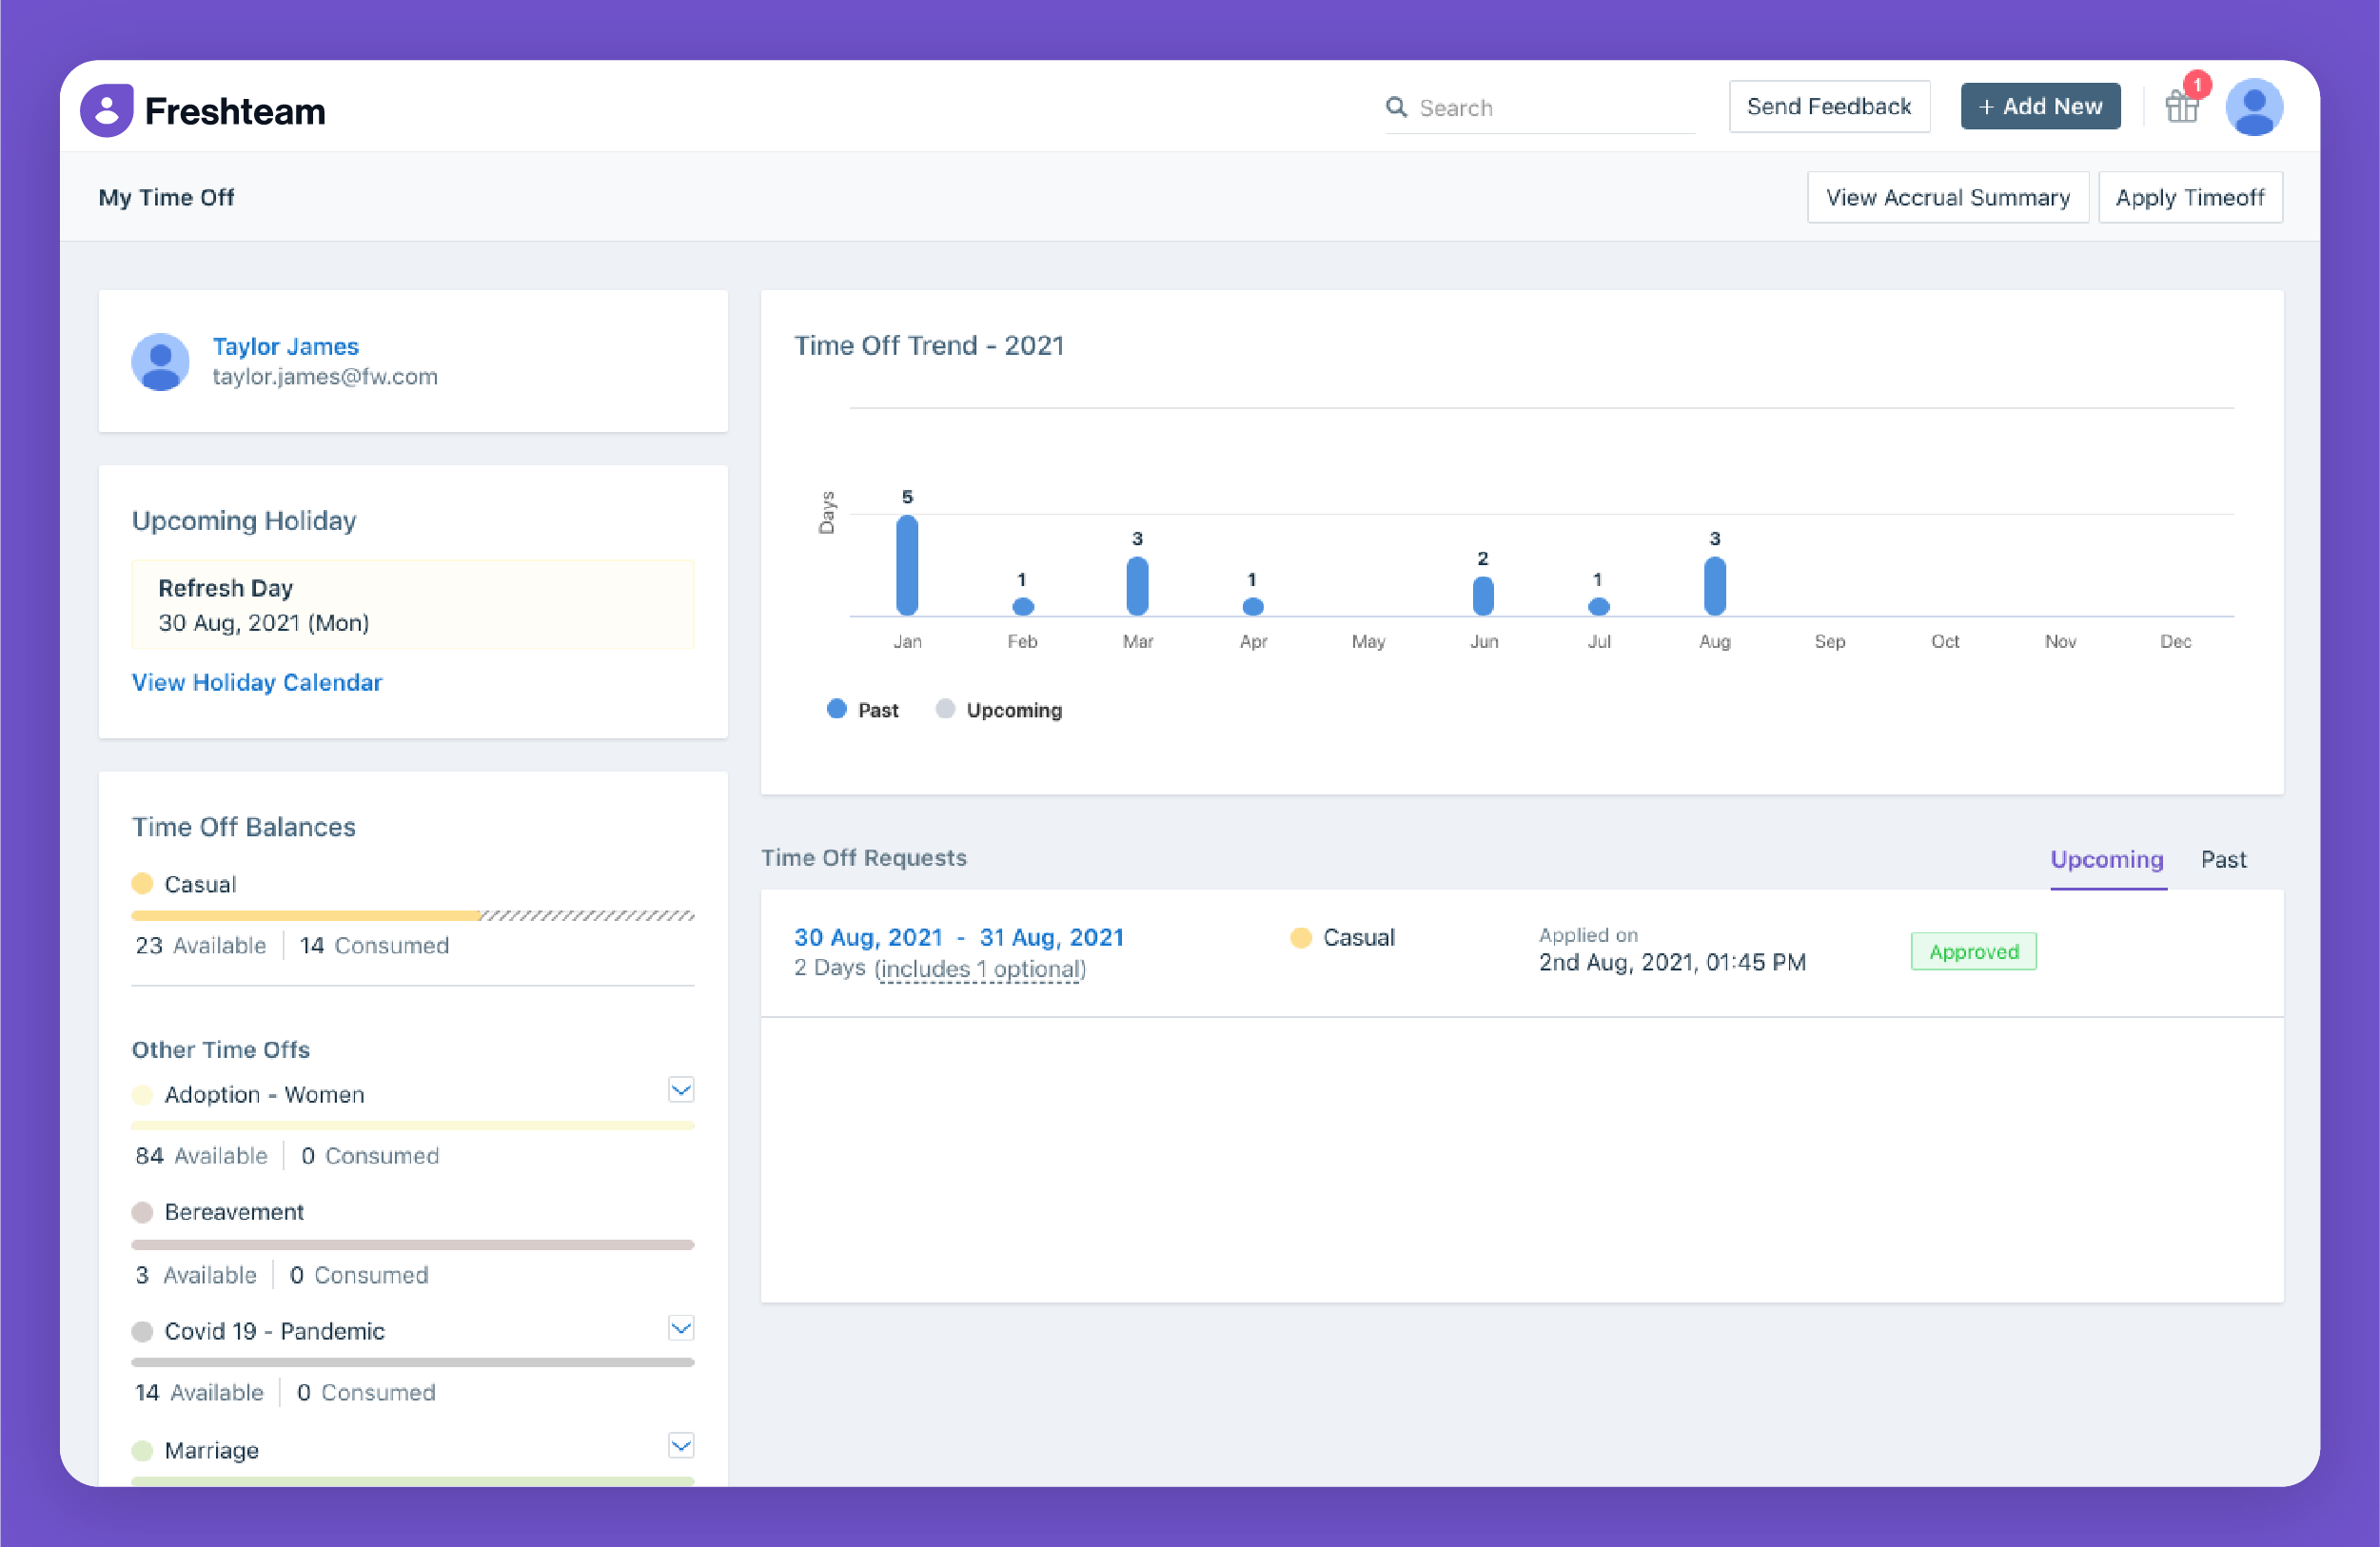Click View Holiday Calendar link
The height and width of the screenshot is (1547, 2380).
click(257, 680)
